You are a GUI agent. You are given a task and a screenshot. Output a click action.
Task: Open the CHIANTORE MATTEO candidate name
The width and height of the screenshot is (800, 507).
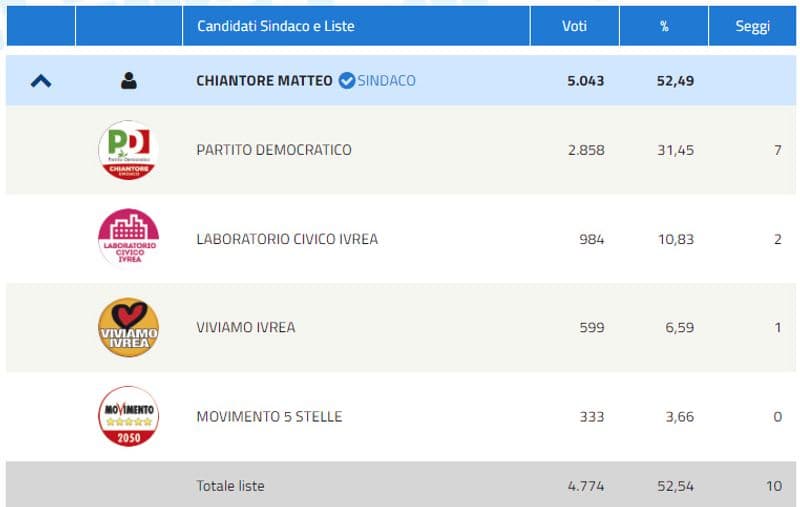point(264,81)
